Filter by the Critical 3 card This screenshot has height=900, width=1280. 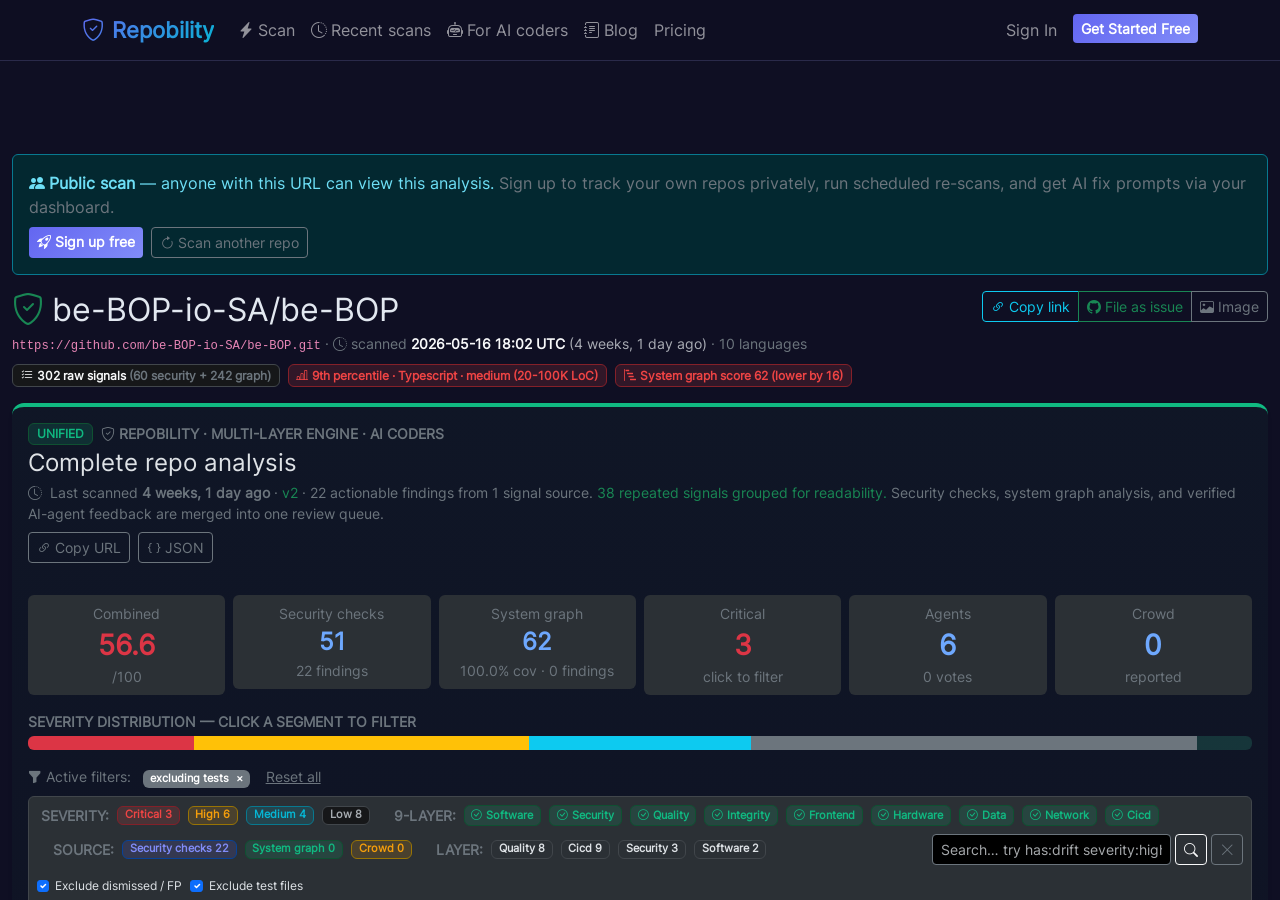(742, 645)
